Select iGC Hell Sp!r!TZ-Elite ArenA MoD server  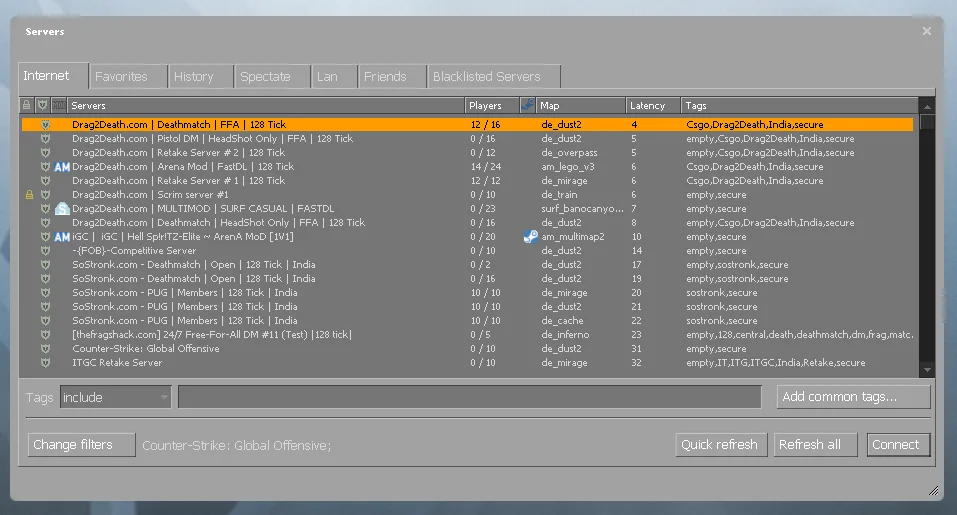468,237
